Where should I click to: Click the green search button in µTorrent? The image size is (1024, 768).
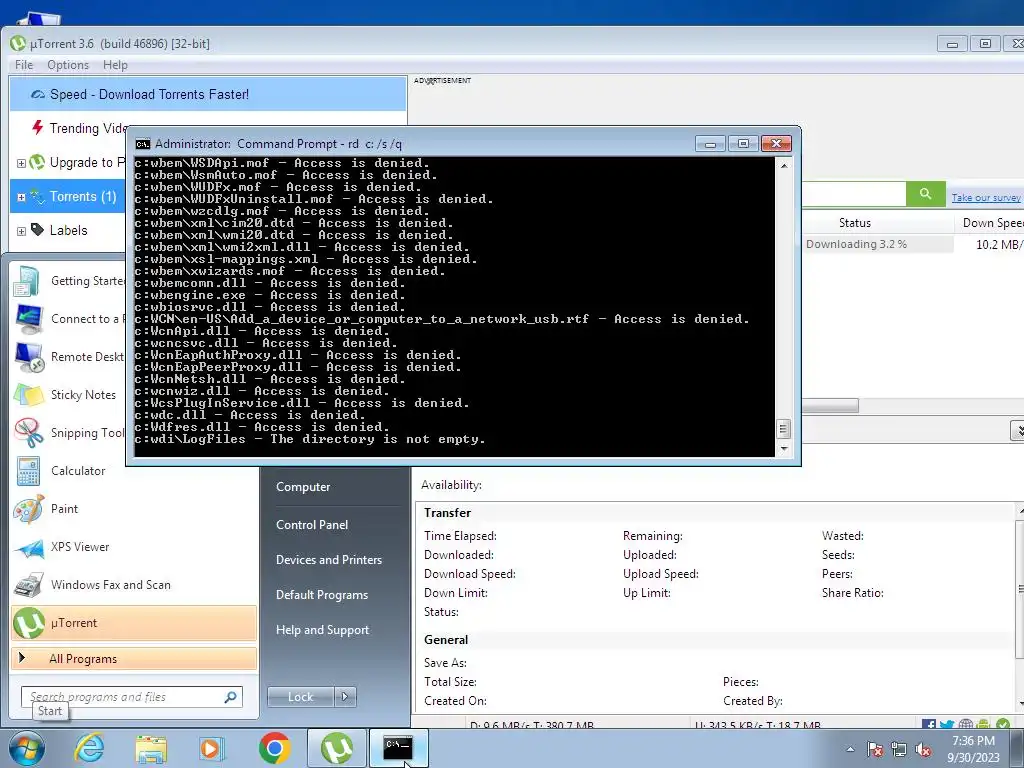(925, 194)
